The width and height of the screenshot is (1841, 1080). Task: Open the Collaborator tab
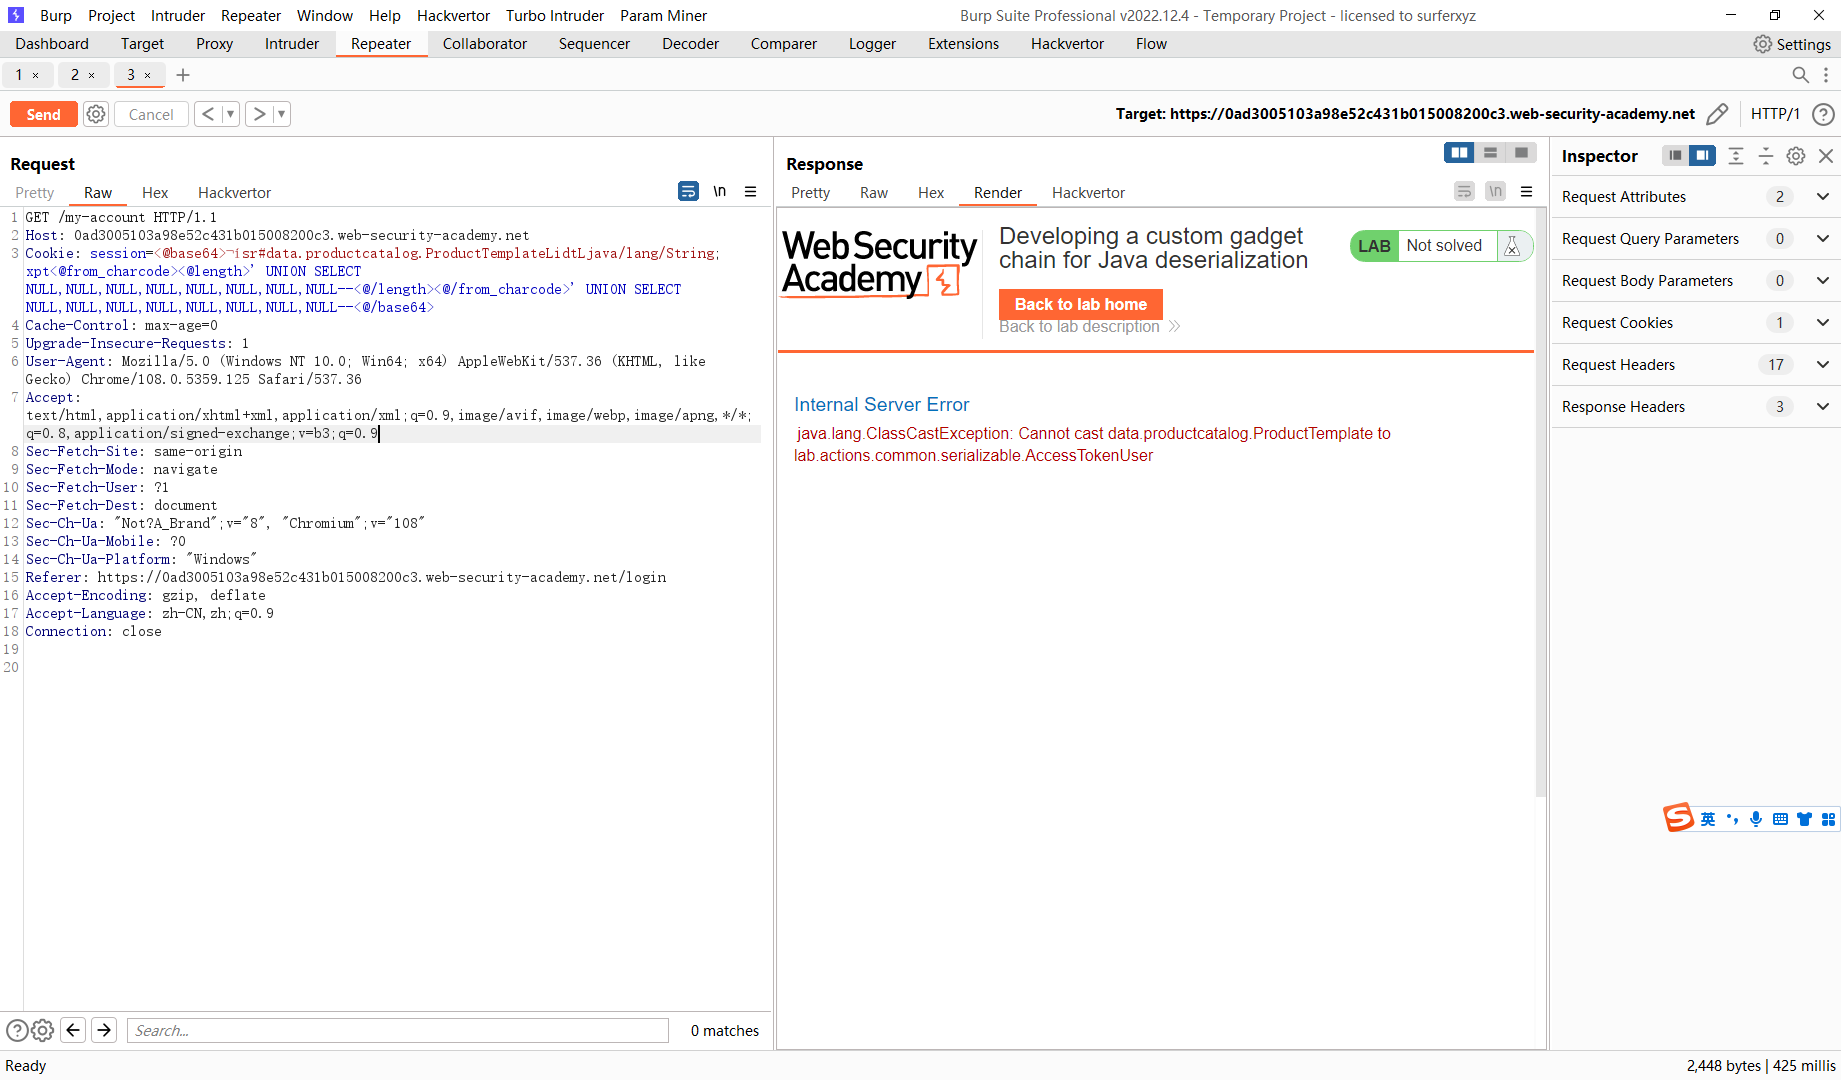point(485,44)
